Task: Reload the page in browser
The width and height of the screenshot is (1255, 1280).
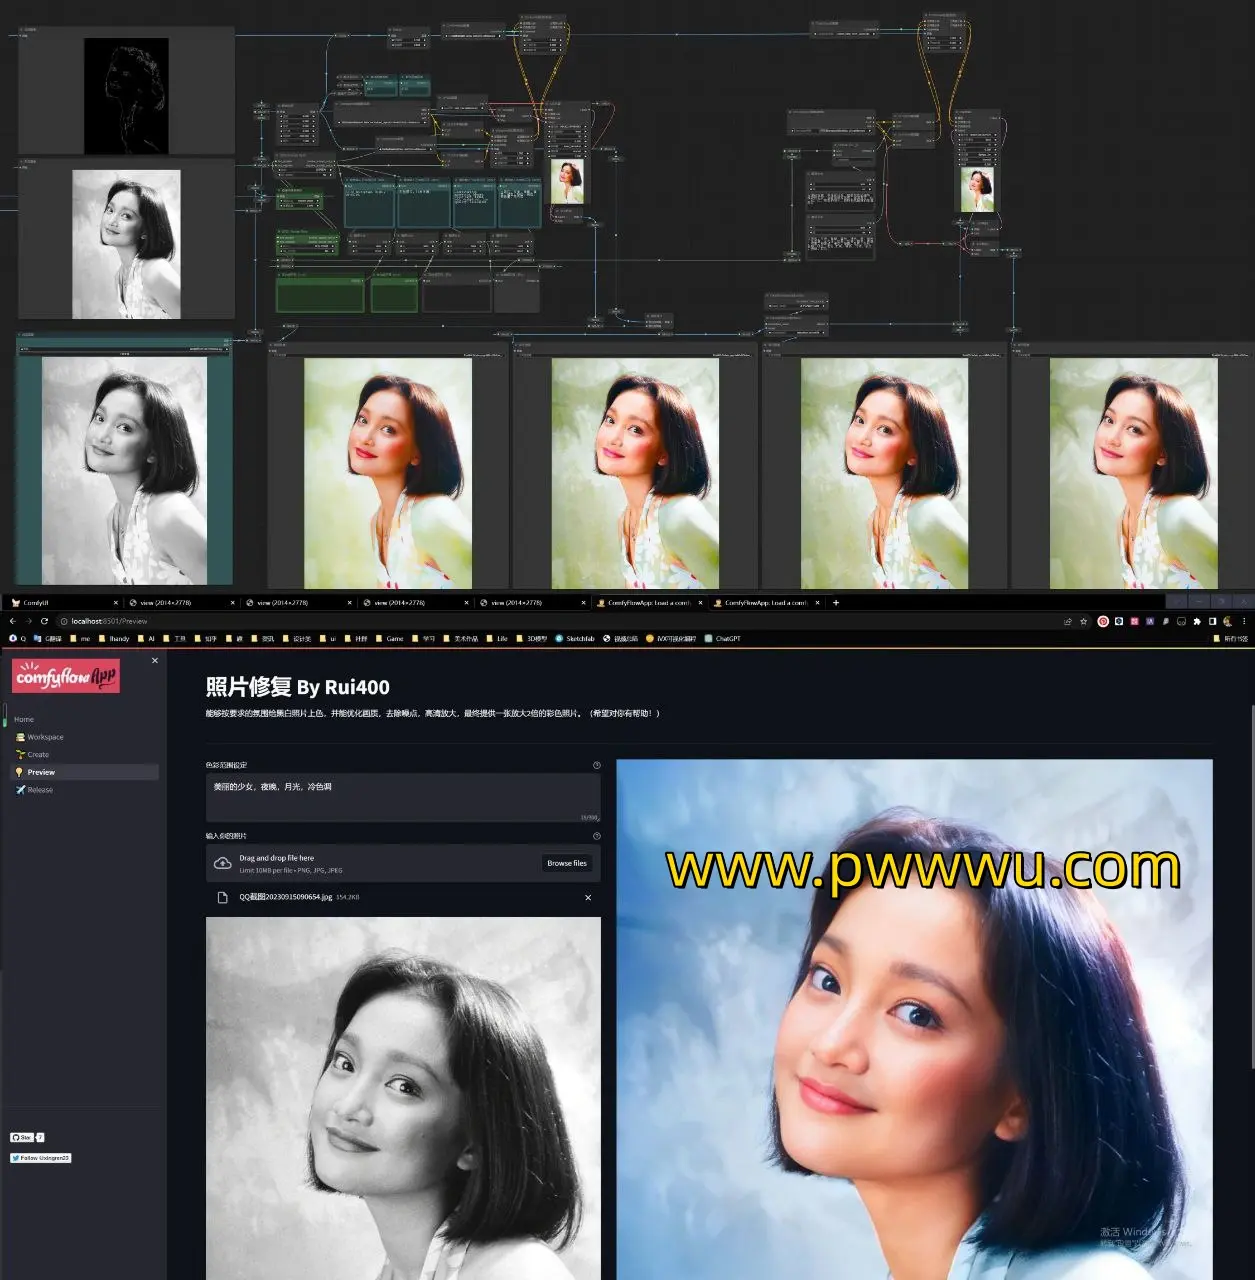Action: 44,621
